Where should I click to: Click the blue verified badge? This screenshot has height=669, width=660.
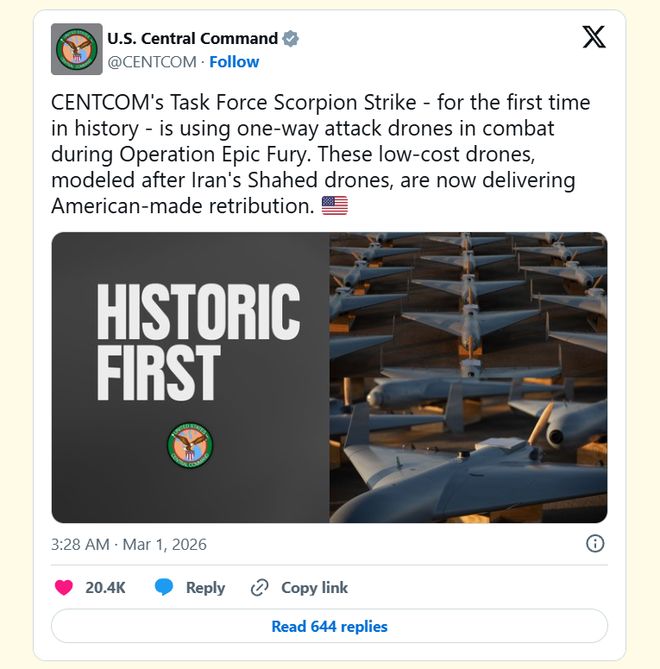[x=291, y=39]
